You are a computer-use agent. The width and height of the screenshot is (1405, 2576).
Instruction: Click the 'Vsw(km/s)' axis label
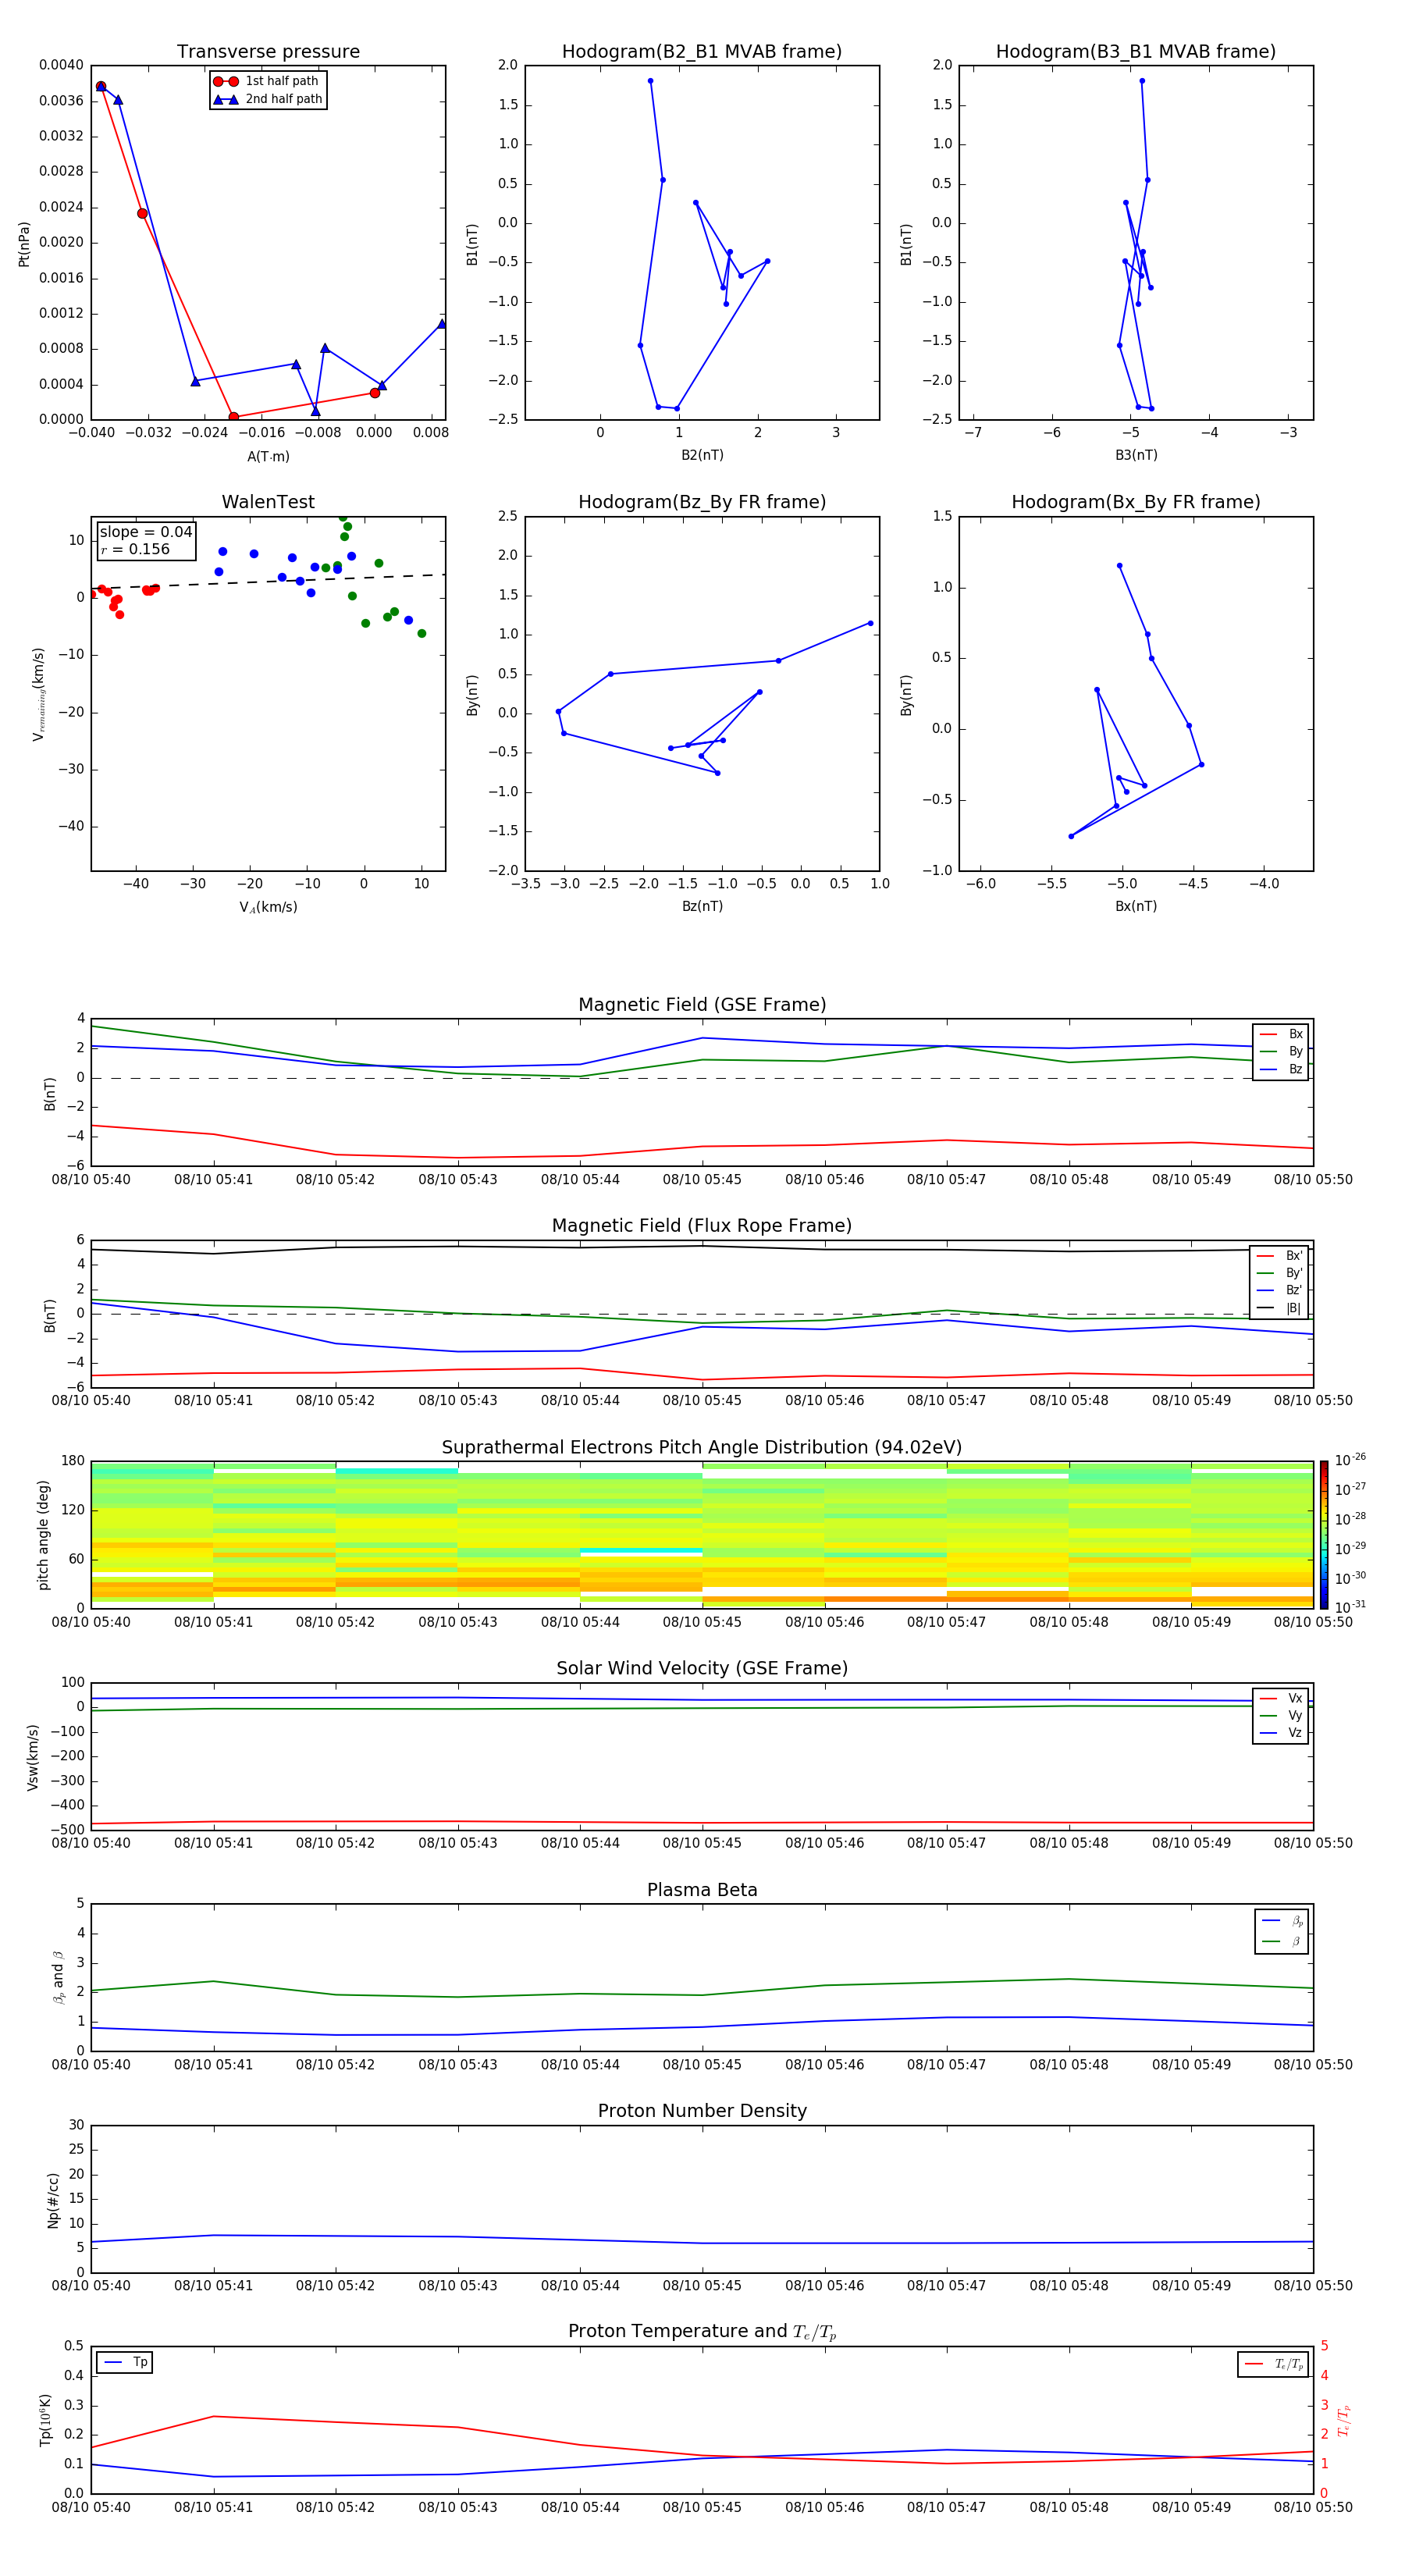tap(32, 1757)
